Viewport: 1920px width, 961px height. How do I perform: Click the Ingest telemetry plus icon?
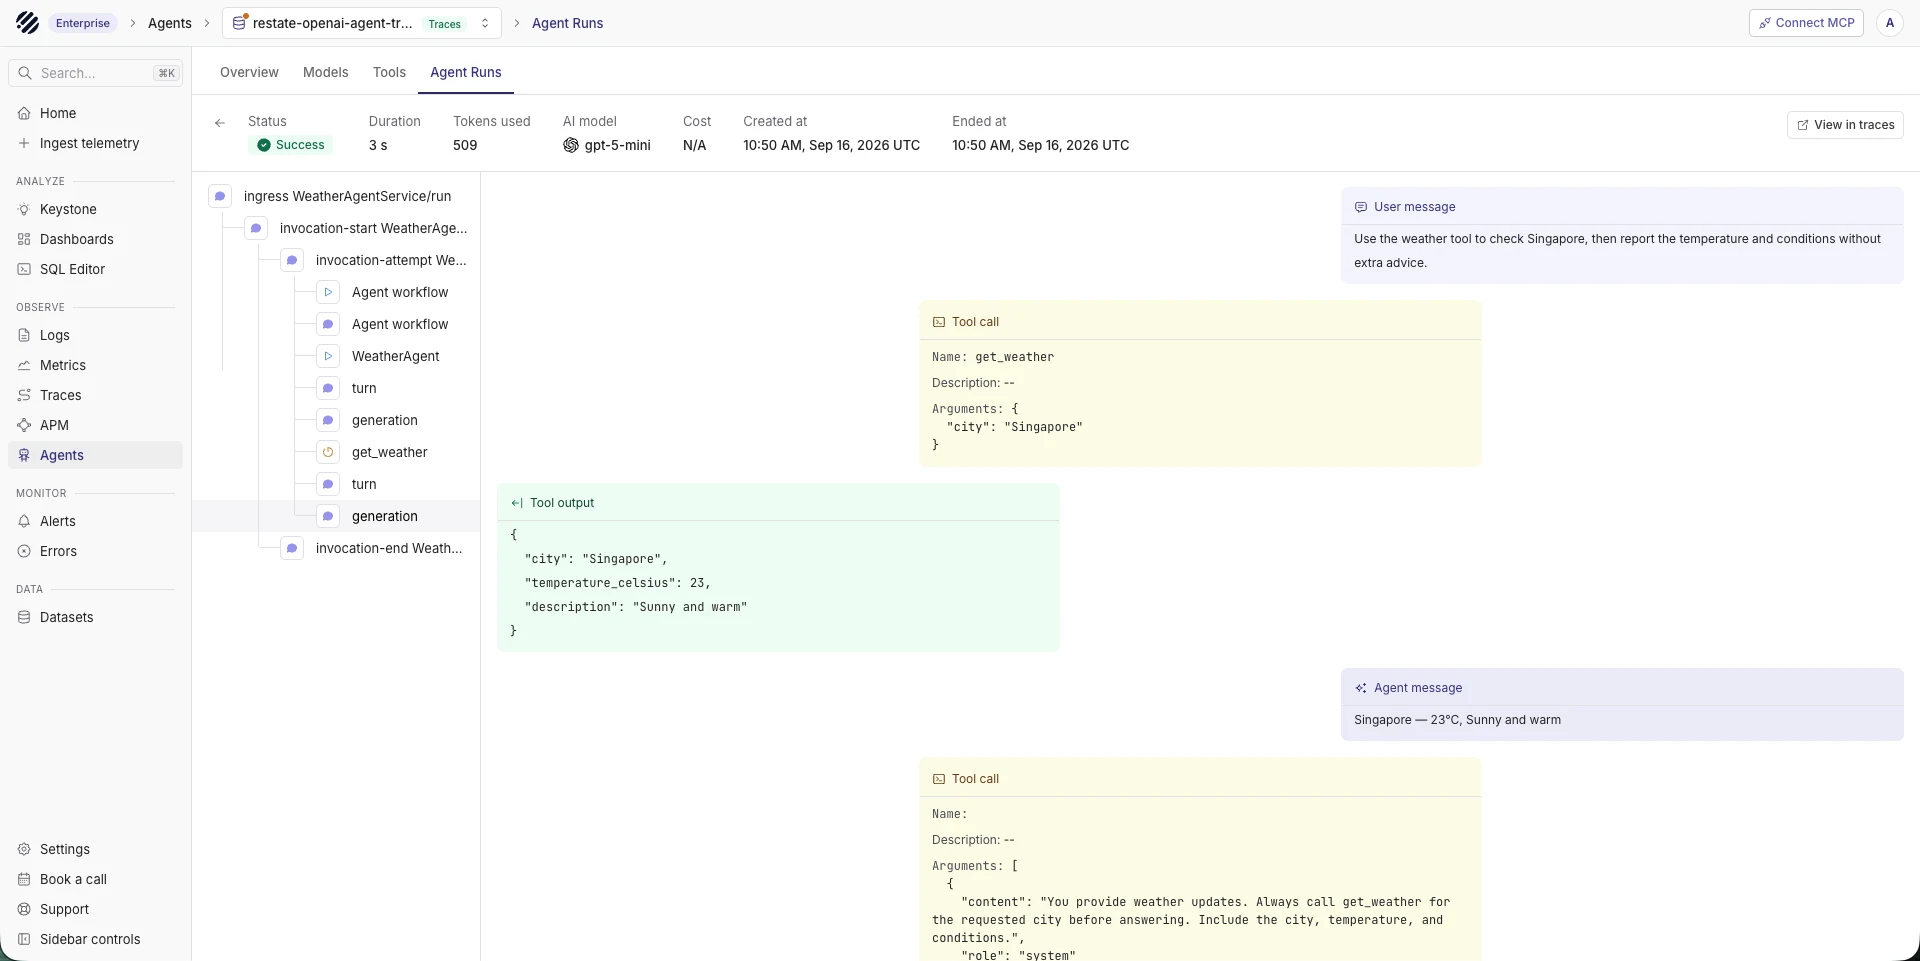click(24, 143)
